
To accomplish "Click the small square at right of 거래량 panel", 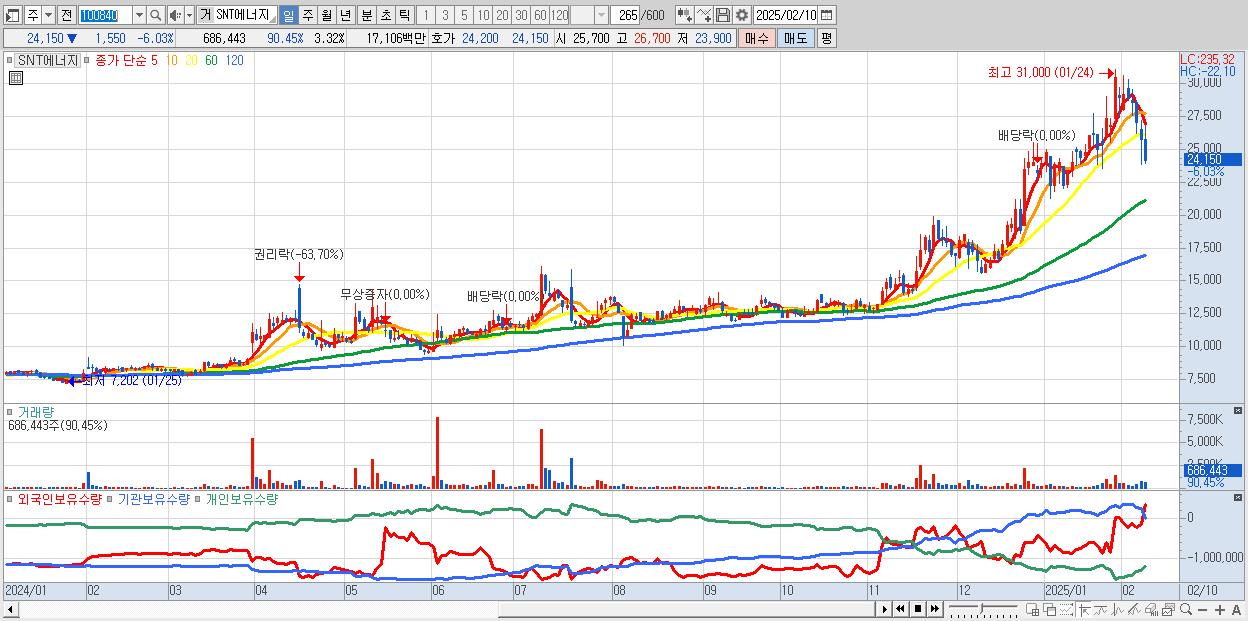I will (x=1238, y=411).
